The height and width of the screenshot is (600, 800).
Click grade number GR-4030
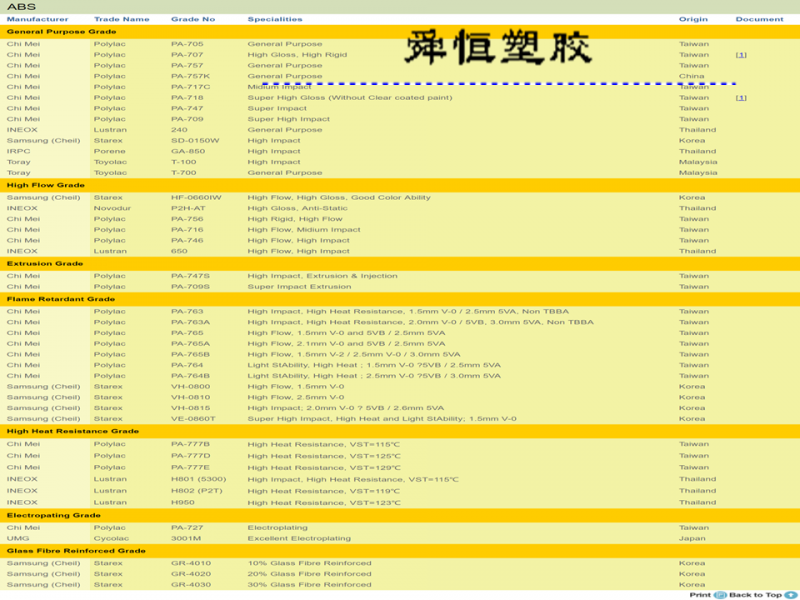(191, 585)
